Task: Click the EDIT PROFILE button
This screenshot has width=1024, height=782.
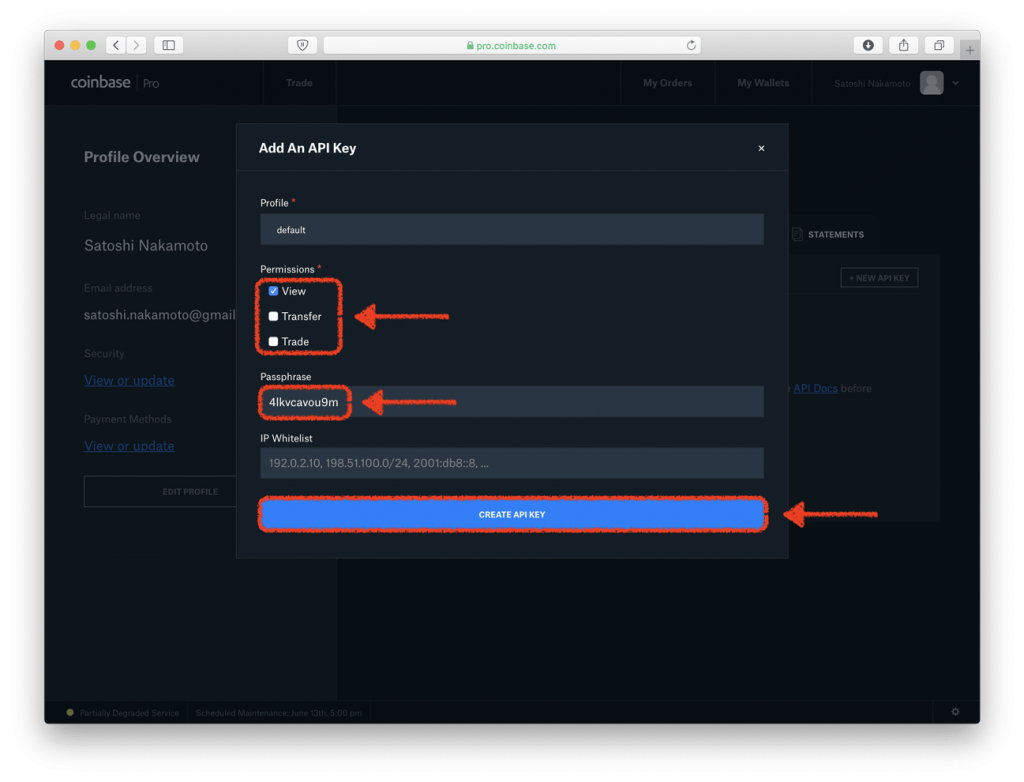Action: click(161, 491)
